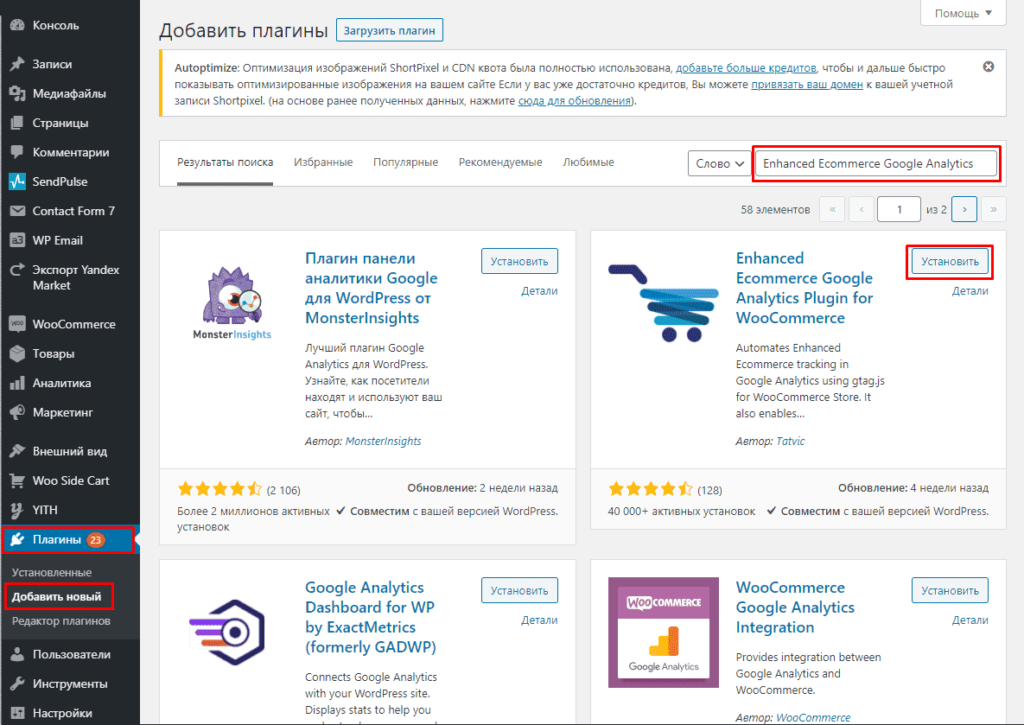Click the Страницы pages icon
The image size is (1024, 725).
[18, 123]
